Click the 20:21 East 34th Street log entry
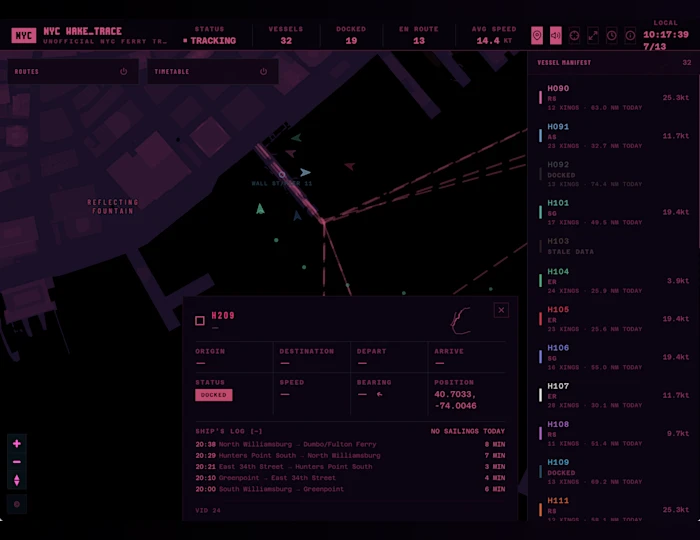 point(350,466)
